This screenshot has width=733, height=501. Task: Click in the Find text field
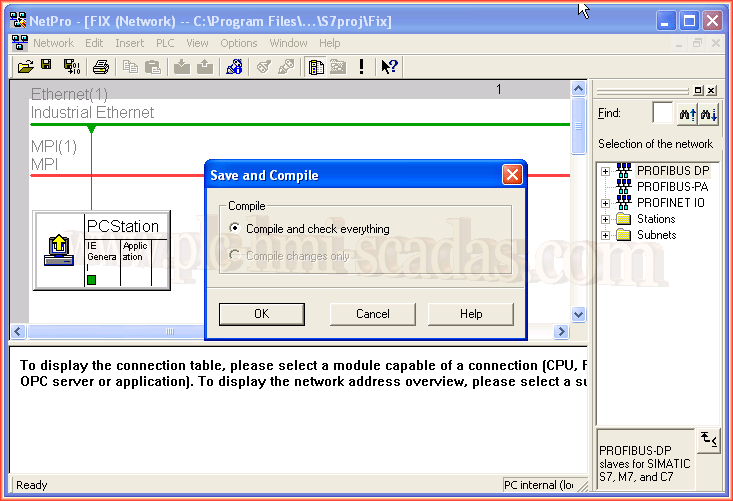coord(662,114)
